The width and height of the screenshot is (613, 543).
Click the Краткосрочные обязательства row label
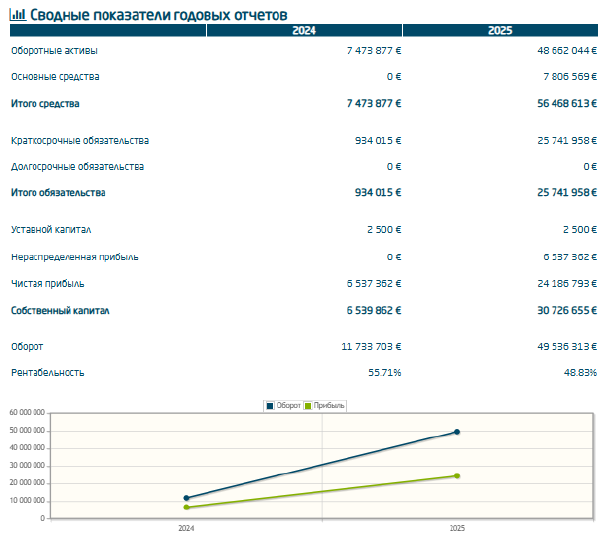tap(80, 141)
